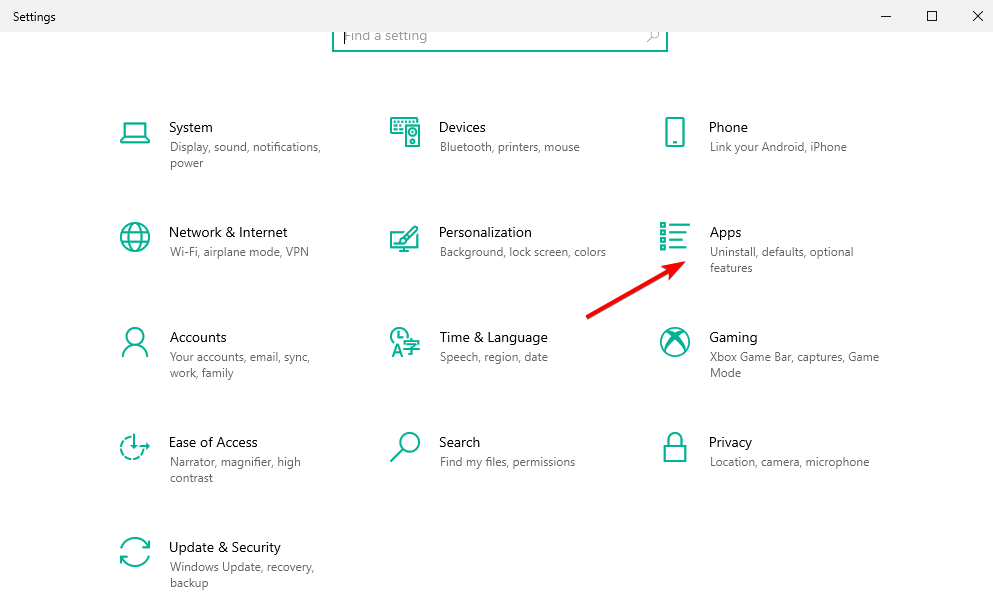Click 'Find my files, permissions' description

(507, 462)
